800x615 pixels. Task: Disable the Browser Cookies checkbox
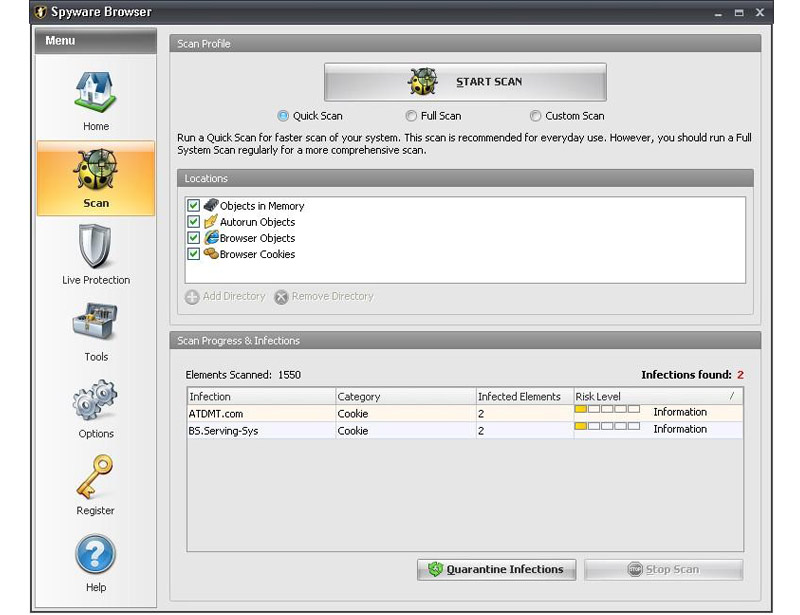click(194, 254)
